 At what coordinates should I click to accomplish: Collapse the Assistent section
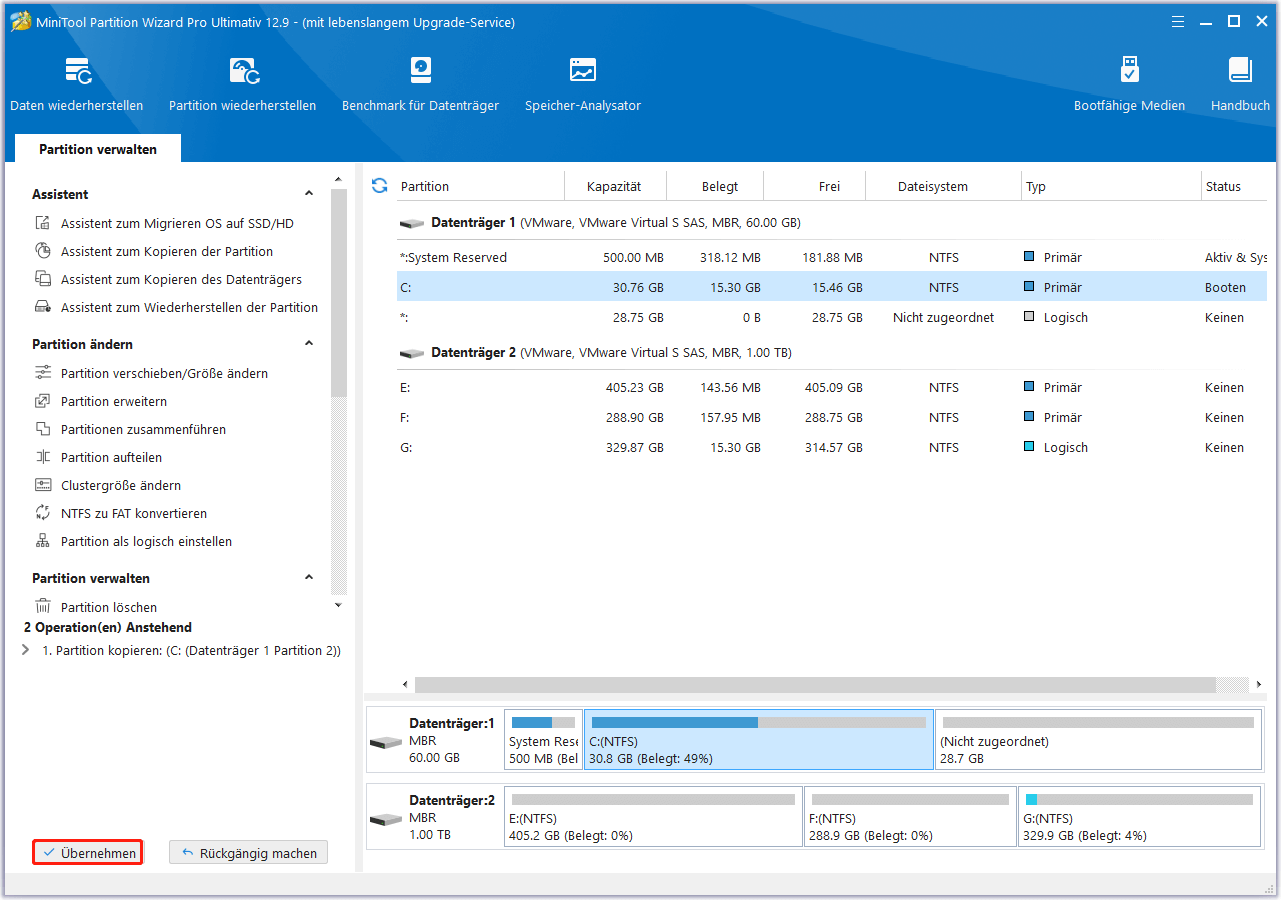(309, 194)
